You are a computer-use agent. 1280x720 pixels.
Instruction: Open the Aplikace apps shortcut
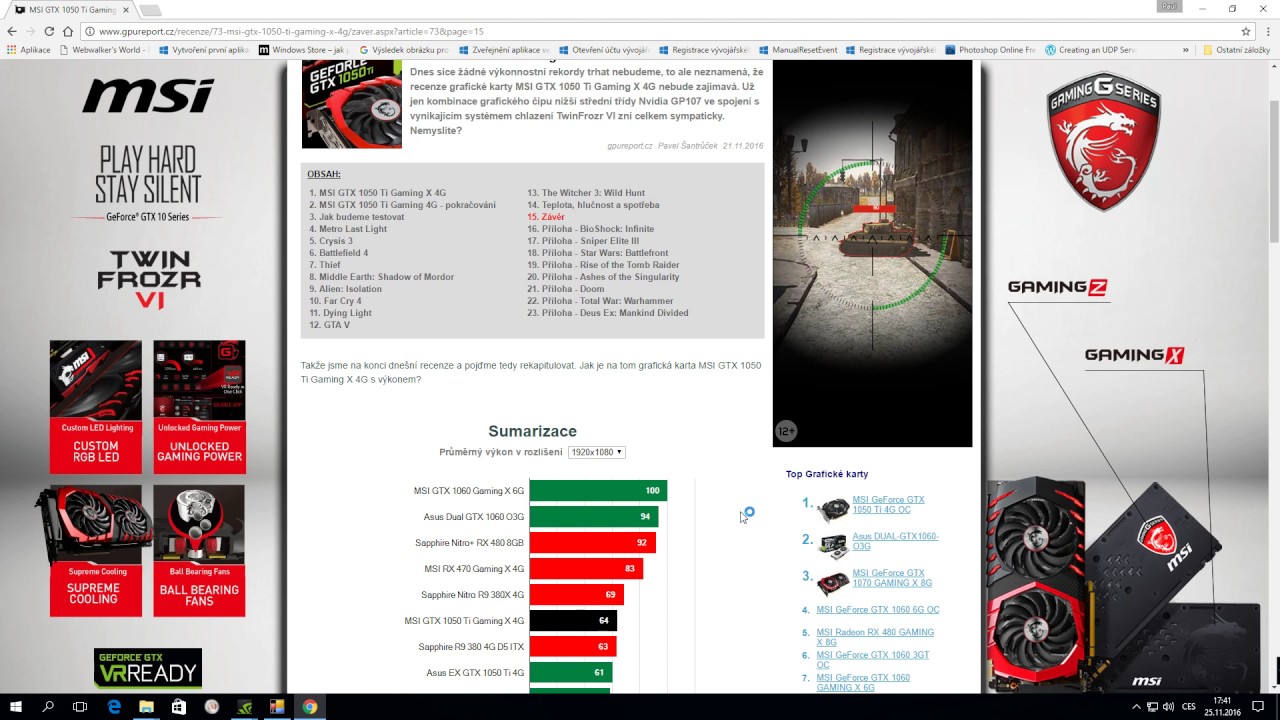click(x=28, y=50)
